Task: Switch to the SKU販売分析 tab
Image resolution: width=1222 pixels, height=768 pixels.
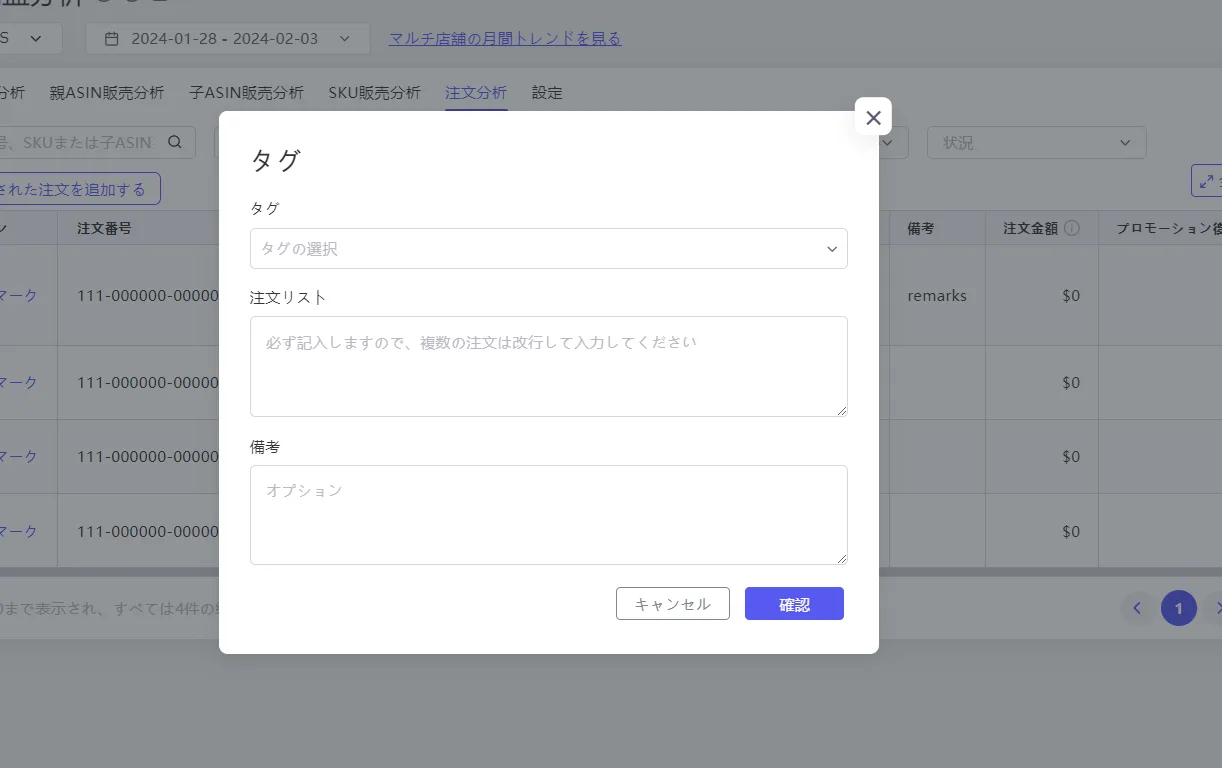Action: [x=374, y=93]
